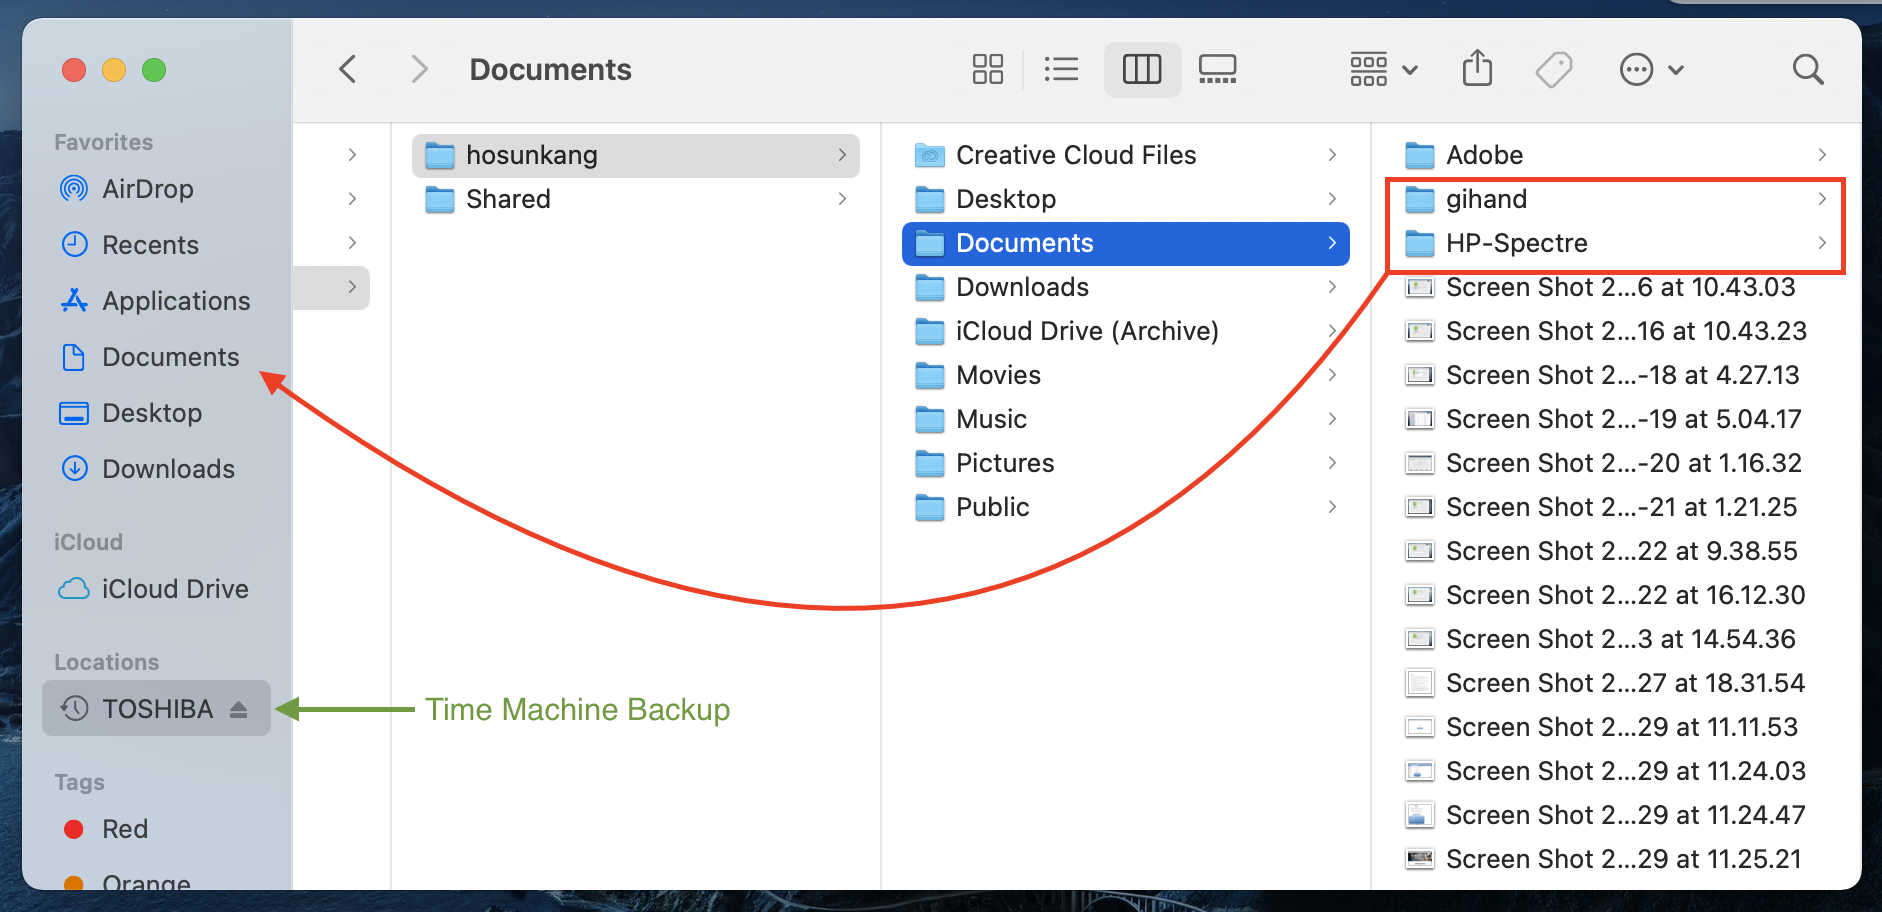This screenshot has height=912, width=1882.
Task: Open the Finder search magnifier
Action: click(1807, 69)
